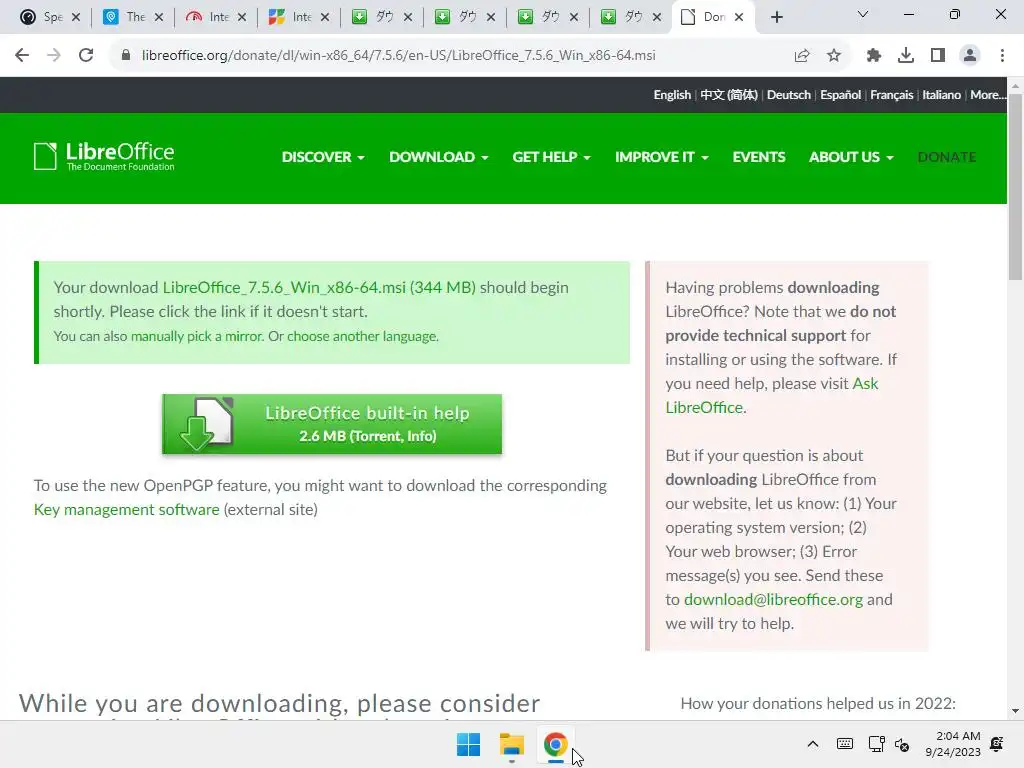Toggle the browser side panel icon
This screenshot has width=1024, height=768.
938,56
